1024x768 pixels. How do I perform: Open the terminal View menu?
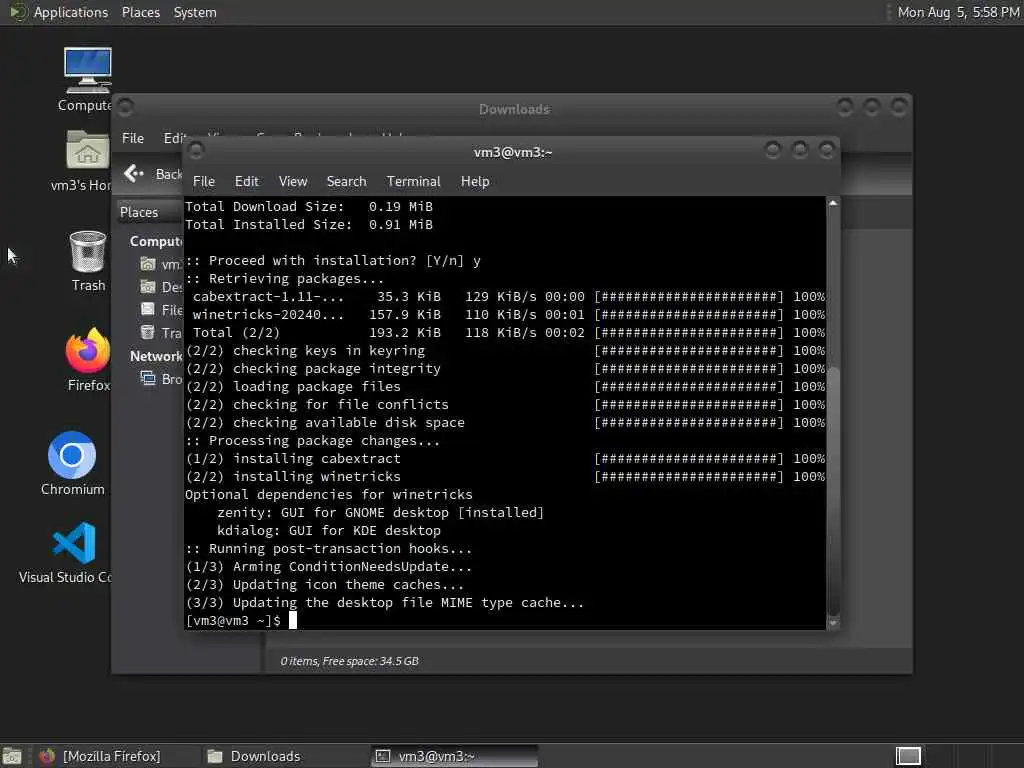293,182
